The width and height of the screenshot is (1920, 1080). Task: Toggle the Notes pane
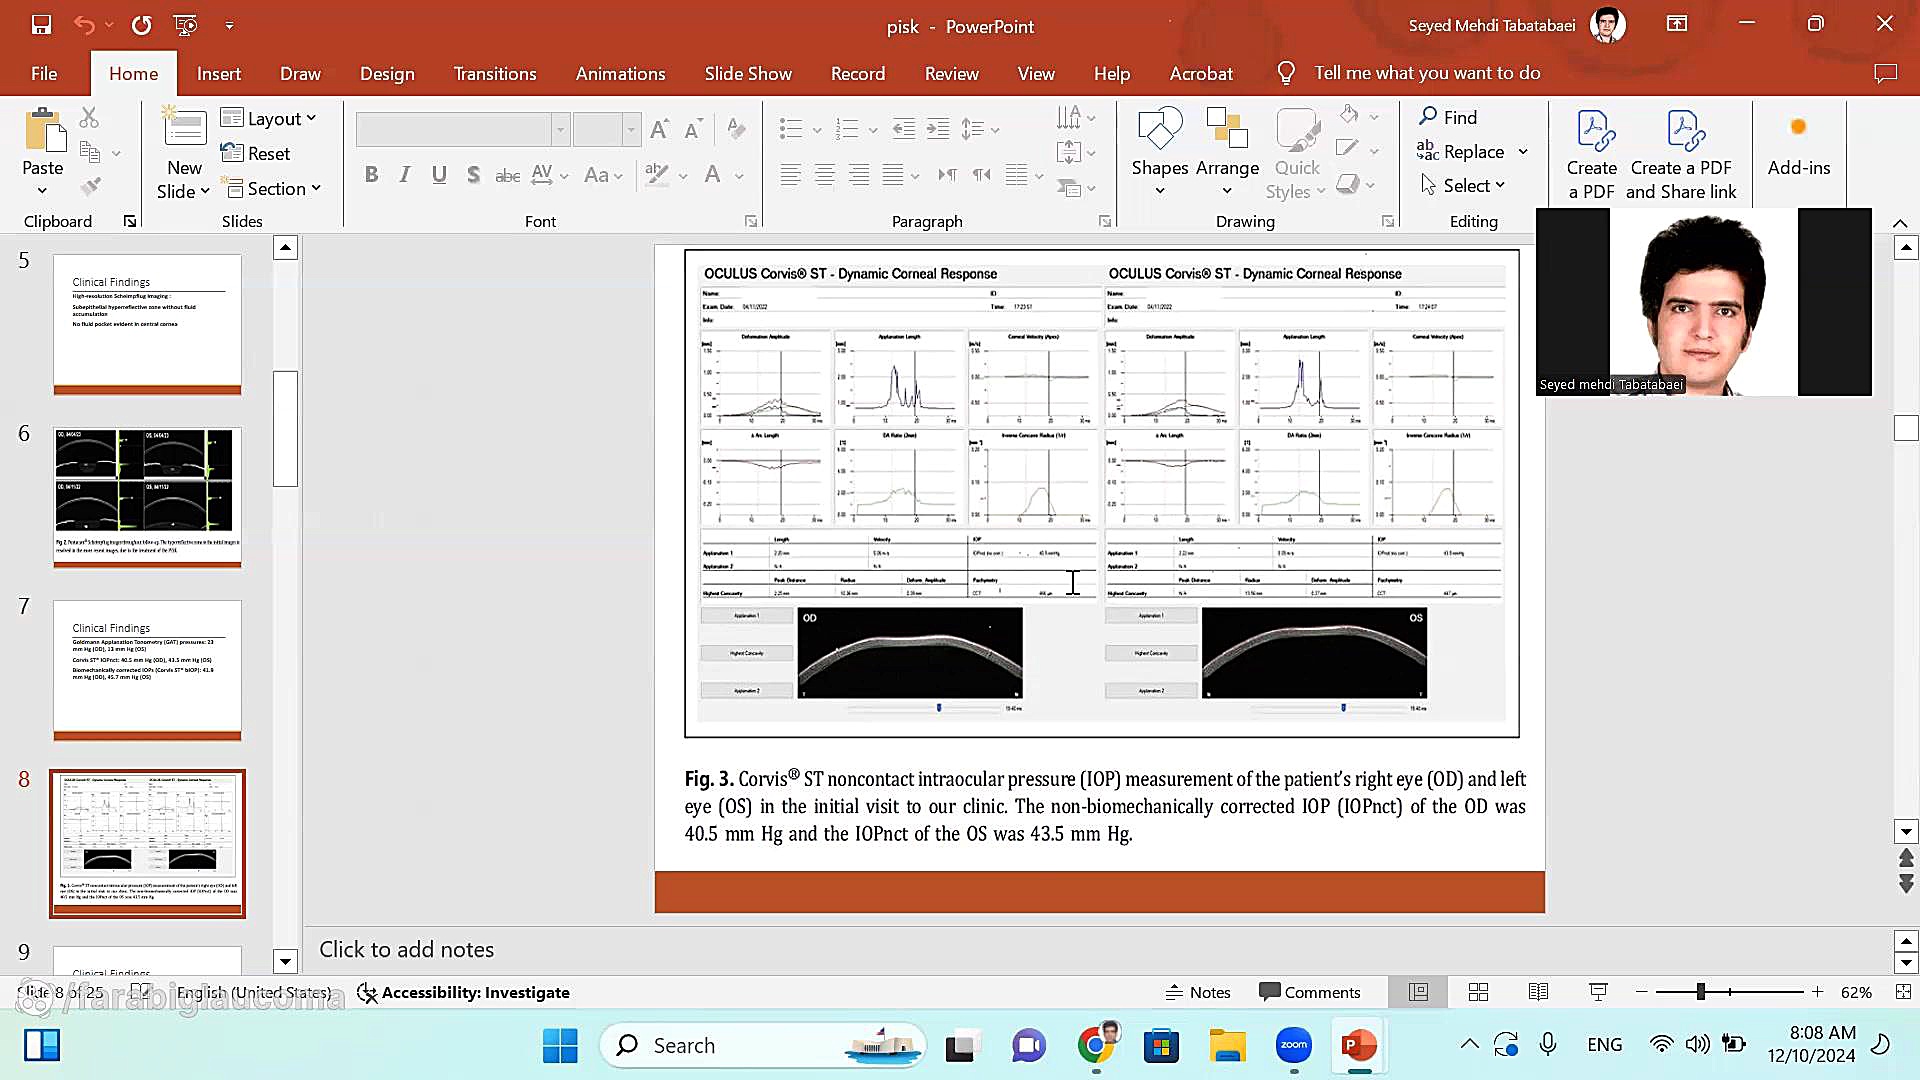pos(1198,992)
